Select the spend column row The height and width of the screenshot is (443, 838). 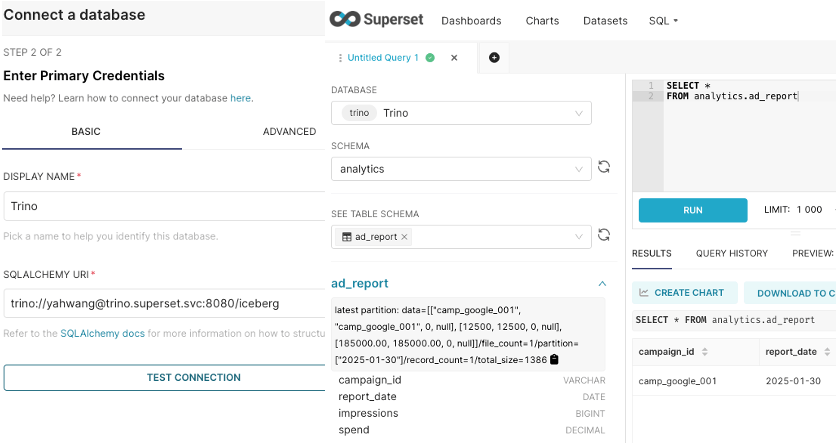click(x=472, y=430)
